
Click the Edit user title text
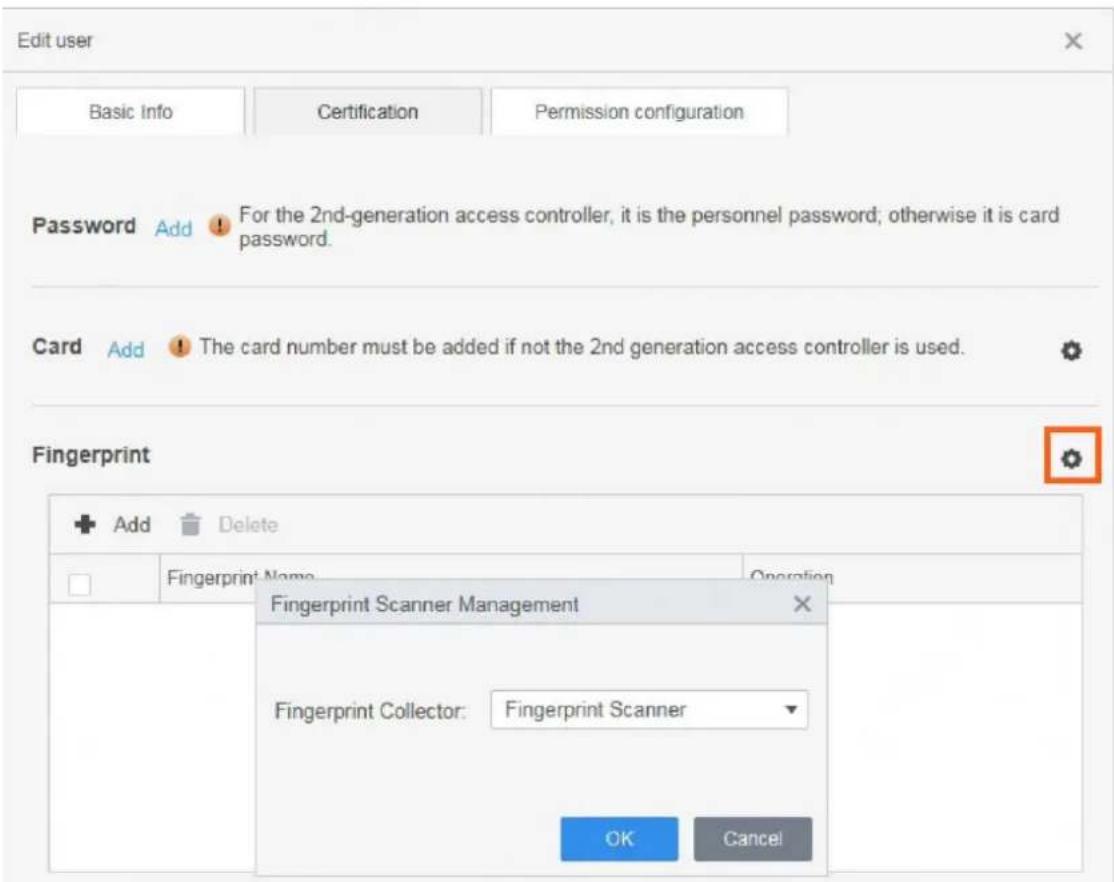(x=55, y=41)
